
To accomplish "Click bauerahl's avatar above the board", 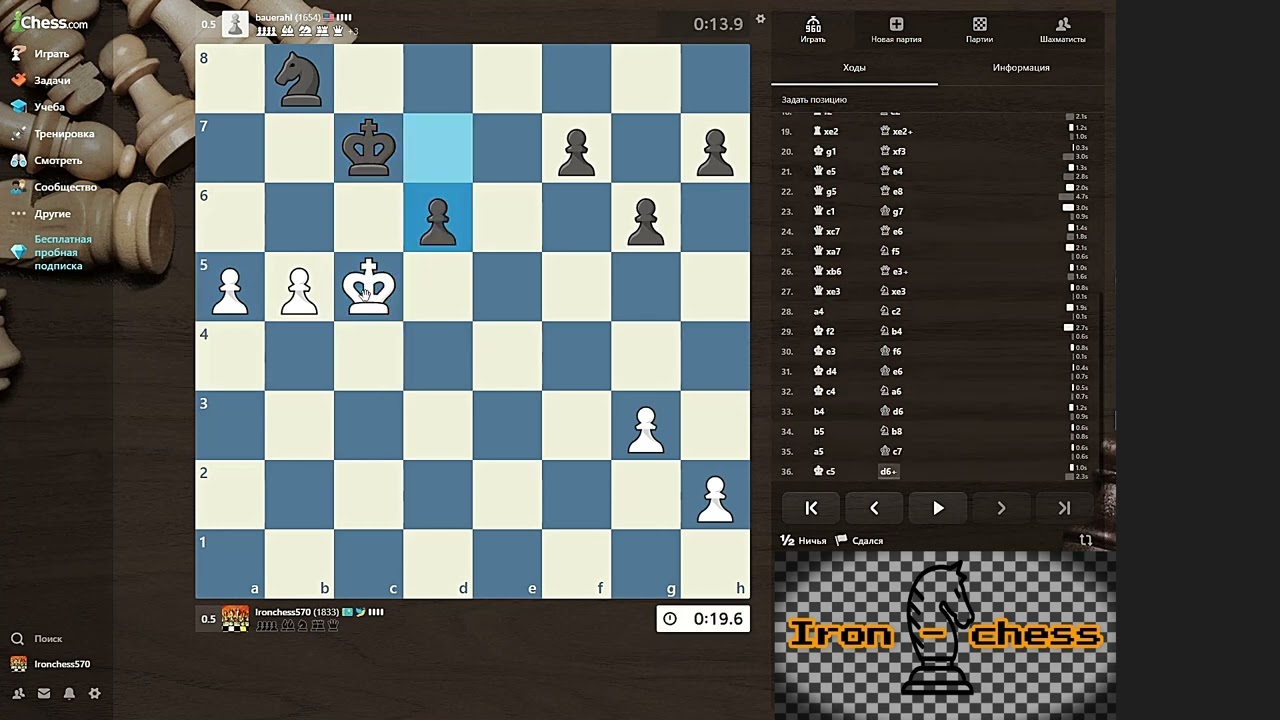I will 235,24.
